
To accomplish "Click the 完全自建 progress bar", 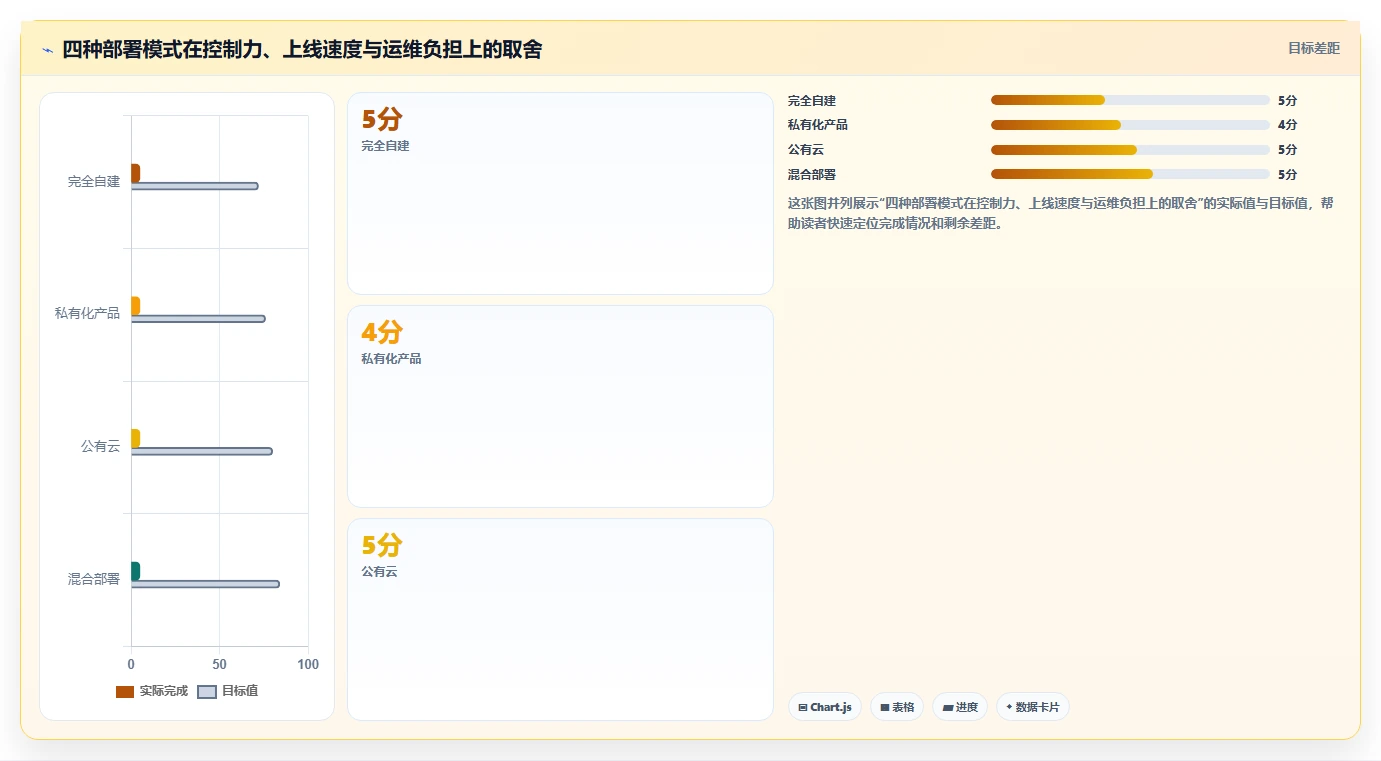I will [x=1130, y=100].
